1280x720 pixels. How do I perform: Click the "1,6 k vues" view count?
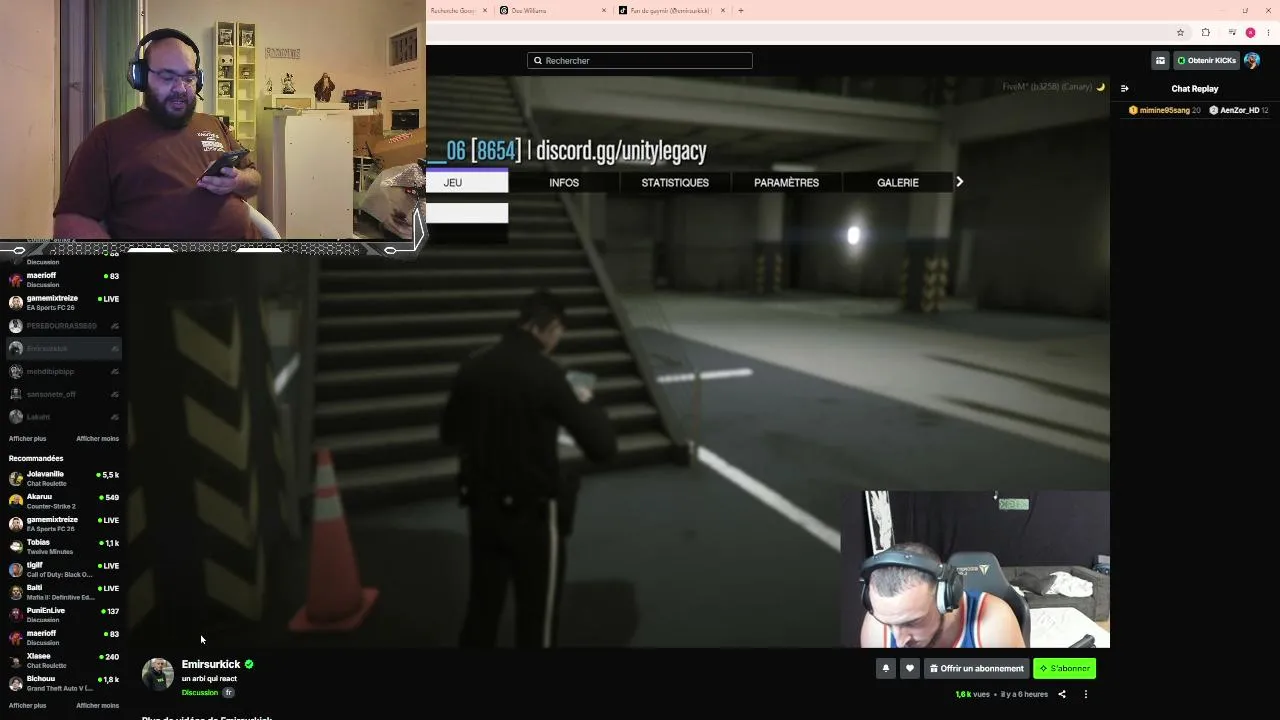973,694
